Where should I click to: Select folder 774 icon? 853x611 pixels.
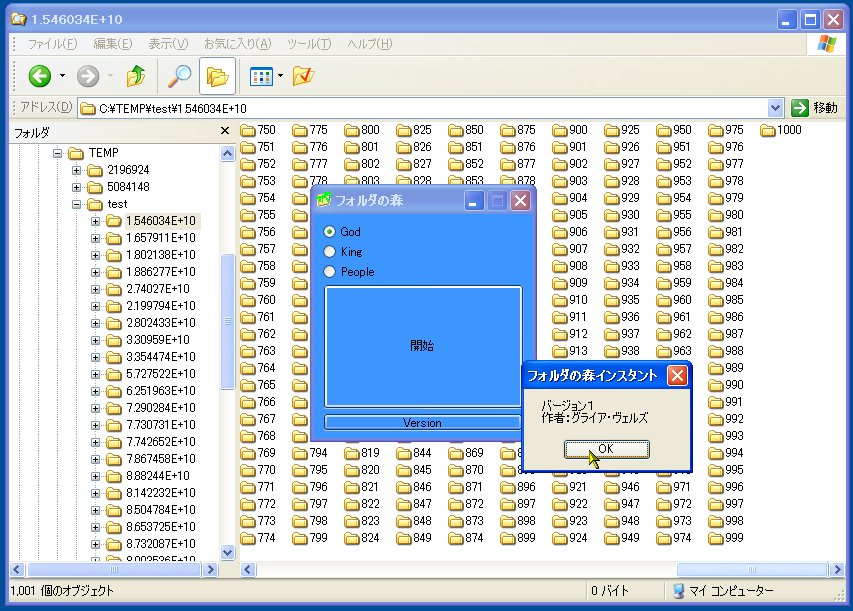click(248, 538)
